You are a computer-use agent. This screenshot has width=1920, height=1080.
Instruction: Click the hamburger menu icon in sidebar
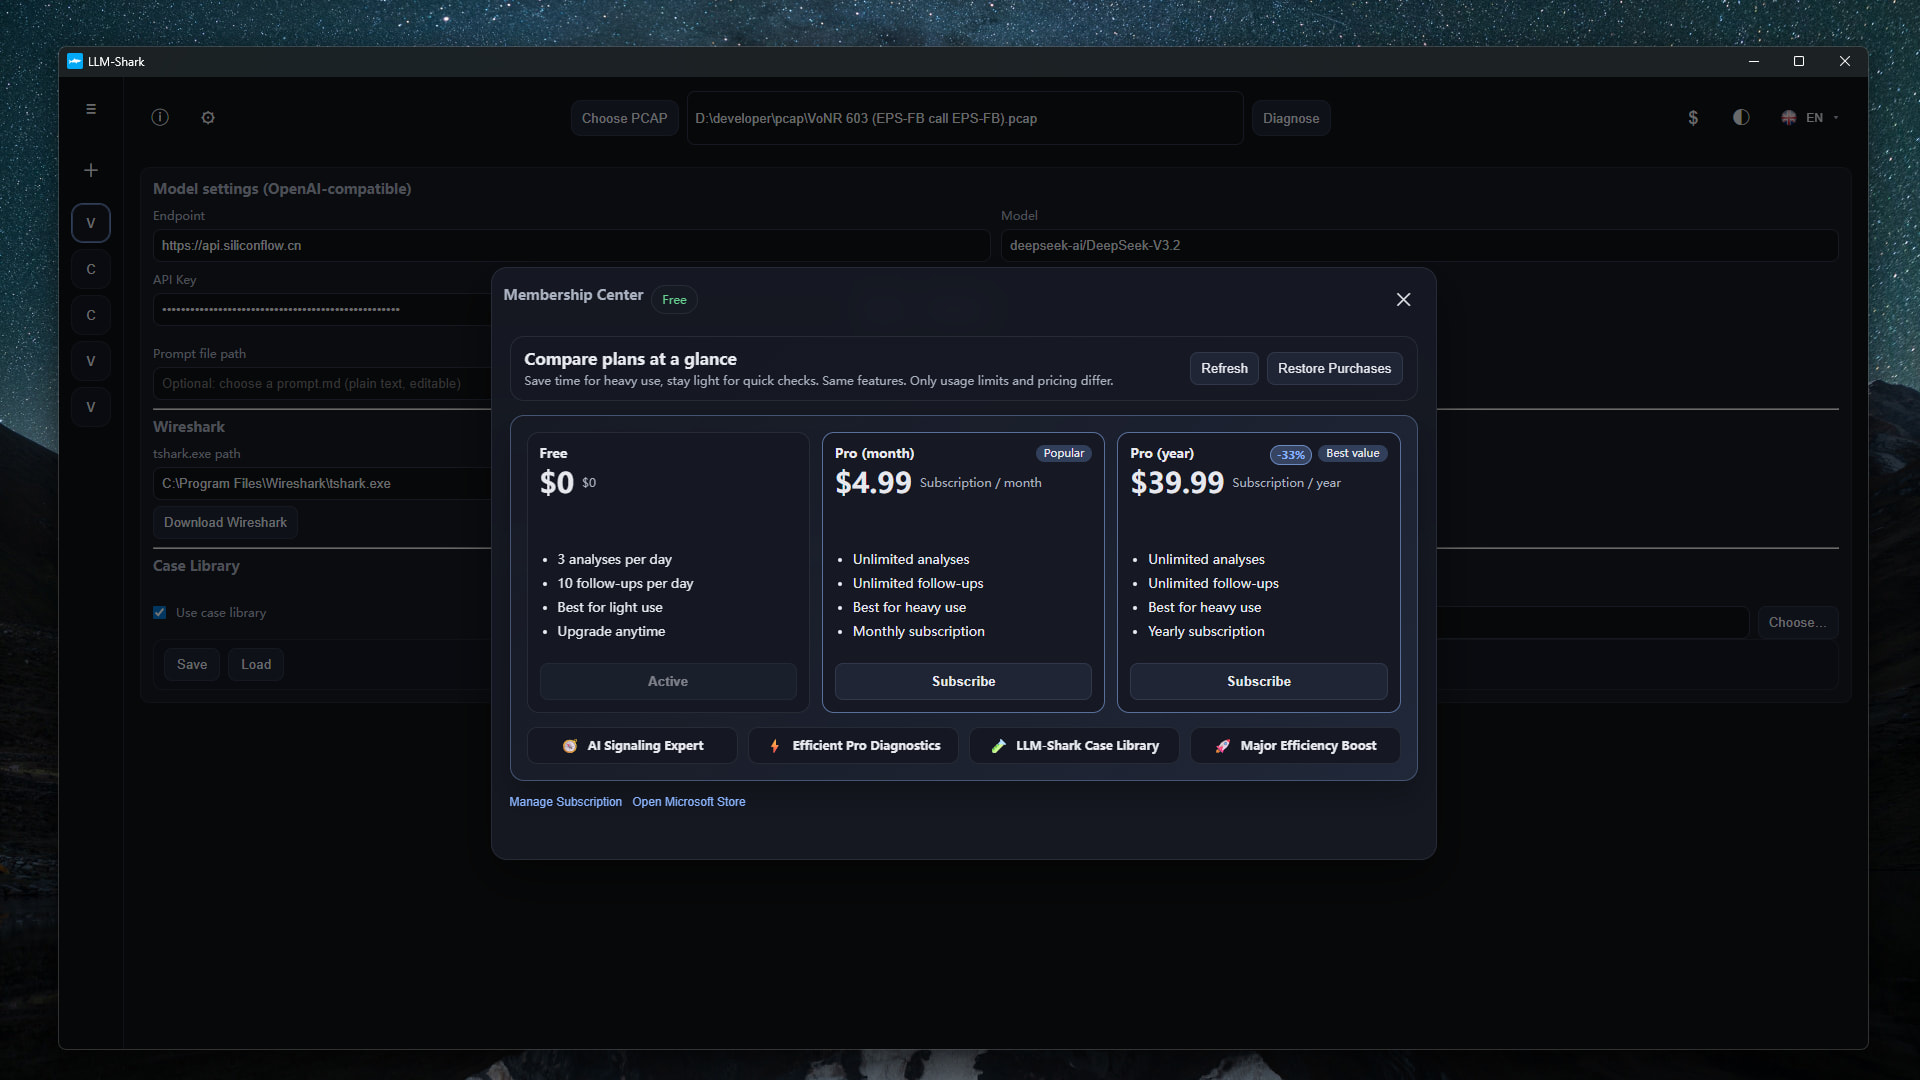(x=91, y=109)
